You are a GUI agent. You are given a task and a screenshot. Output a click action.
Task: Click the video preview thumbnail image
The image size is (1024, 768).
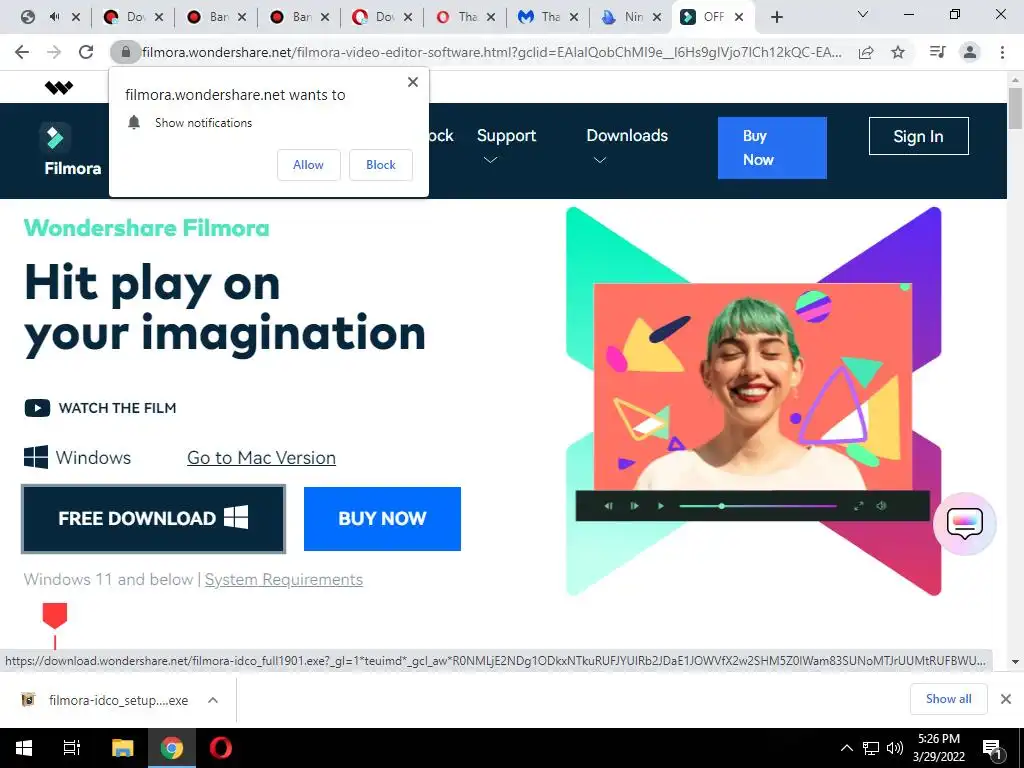[x=752, y=387]
